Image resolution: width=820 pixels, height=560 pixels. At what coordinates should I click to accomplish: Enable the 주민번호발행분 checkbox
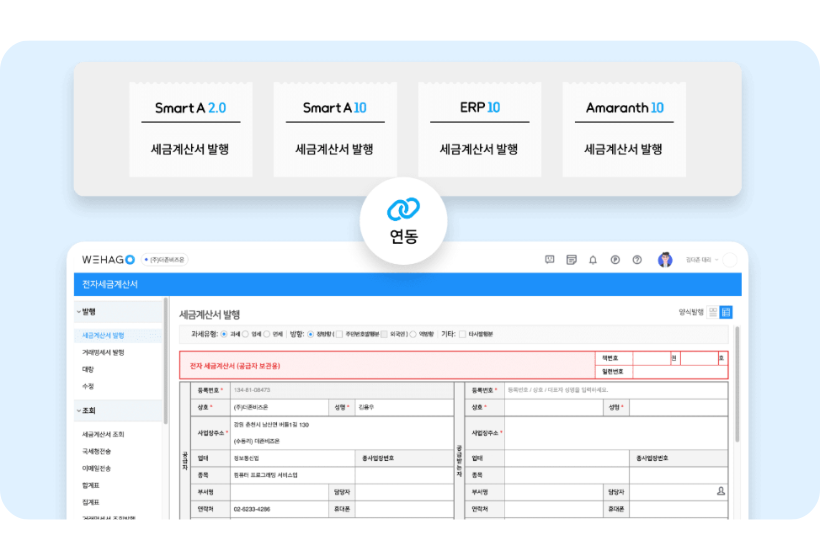339,334
